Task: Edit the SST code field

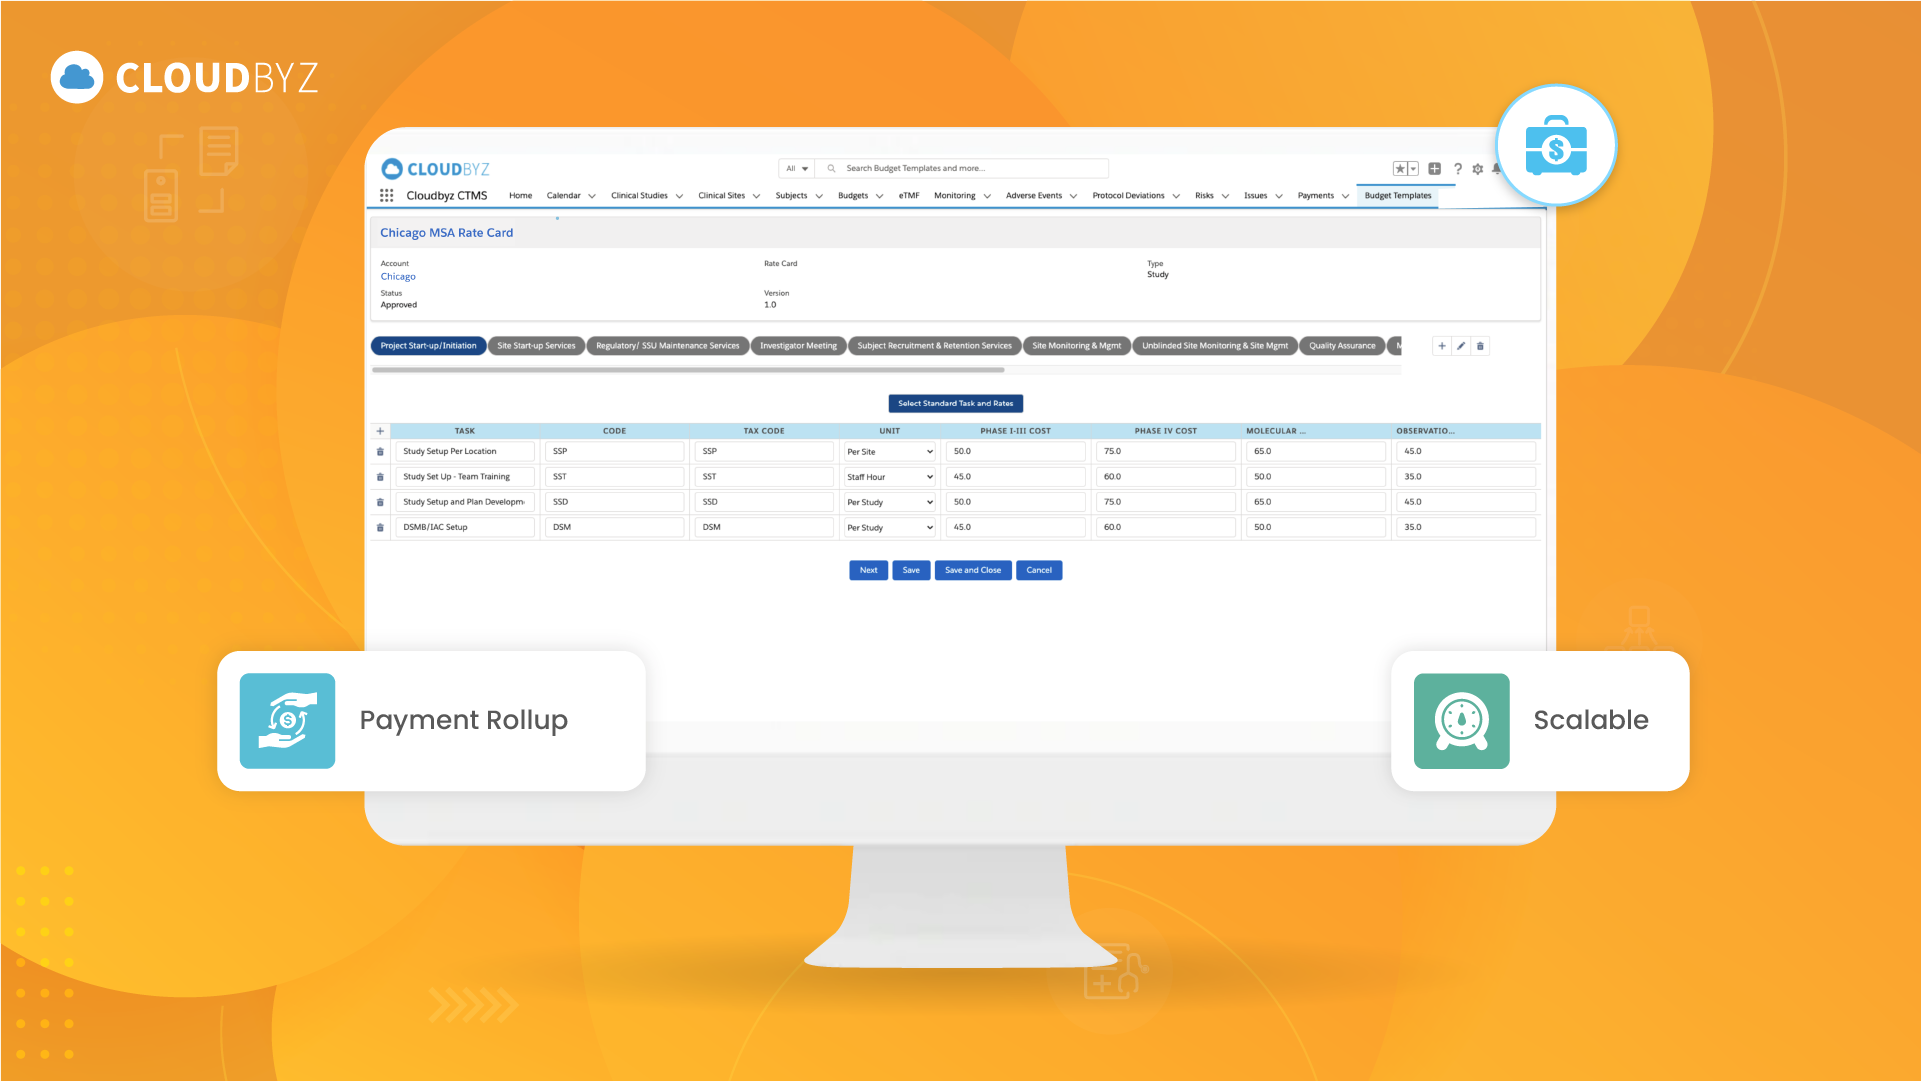Action: pyautogui.click(x=615, y=477)
